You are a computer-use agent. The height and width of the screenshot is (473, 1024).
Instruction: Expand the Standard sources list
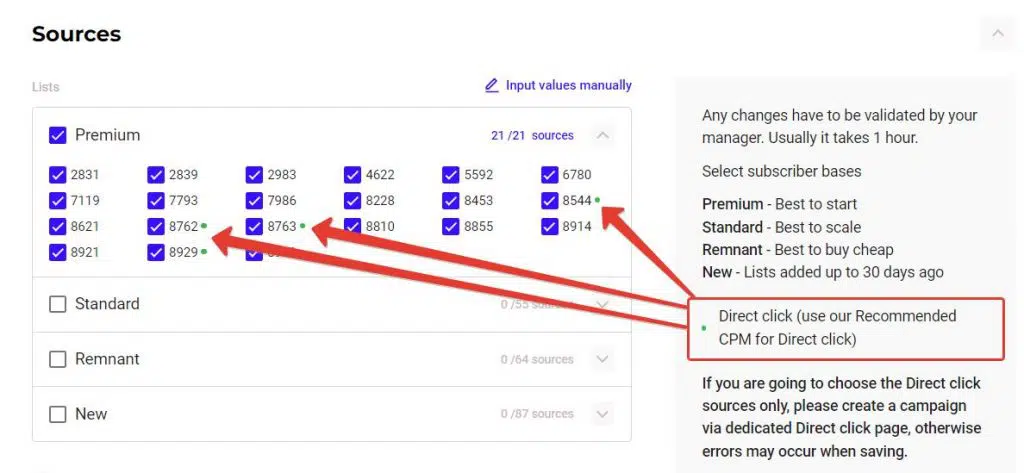click(x=602, y=304)
